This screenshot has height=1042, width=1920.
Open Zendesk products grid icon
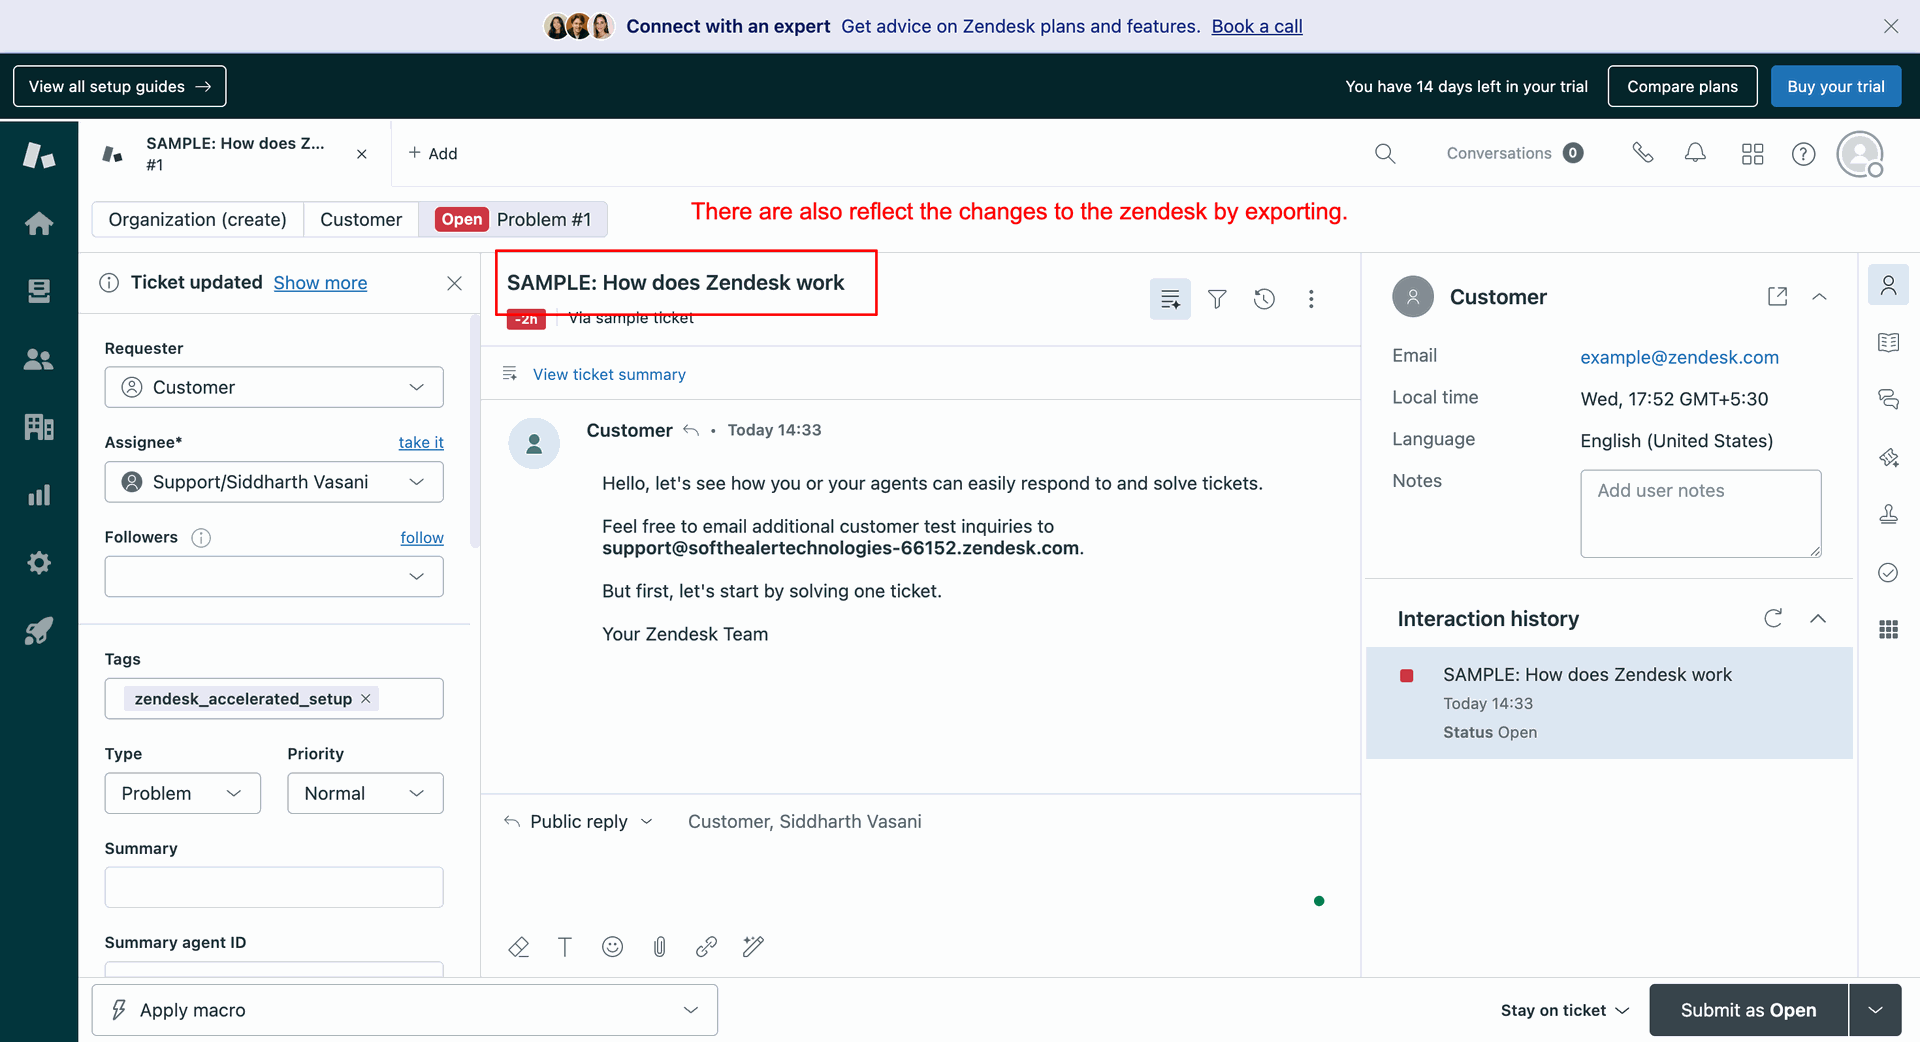pos(1752,153)
